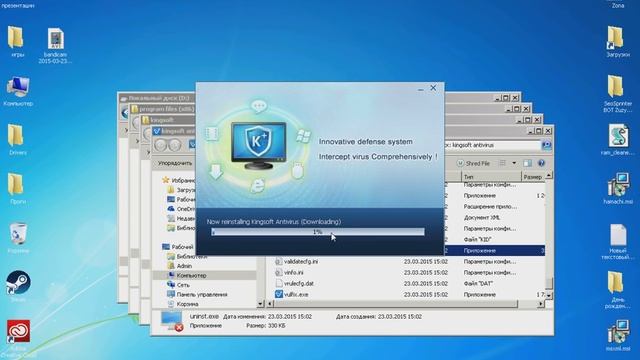The image size is (640, 360).
Task: Select the vulfix.exe file icon
Action: [279, 294]
